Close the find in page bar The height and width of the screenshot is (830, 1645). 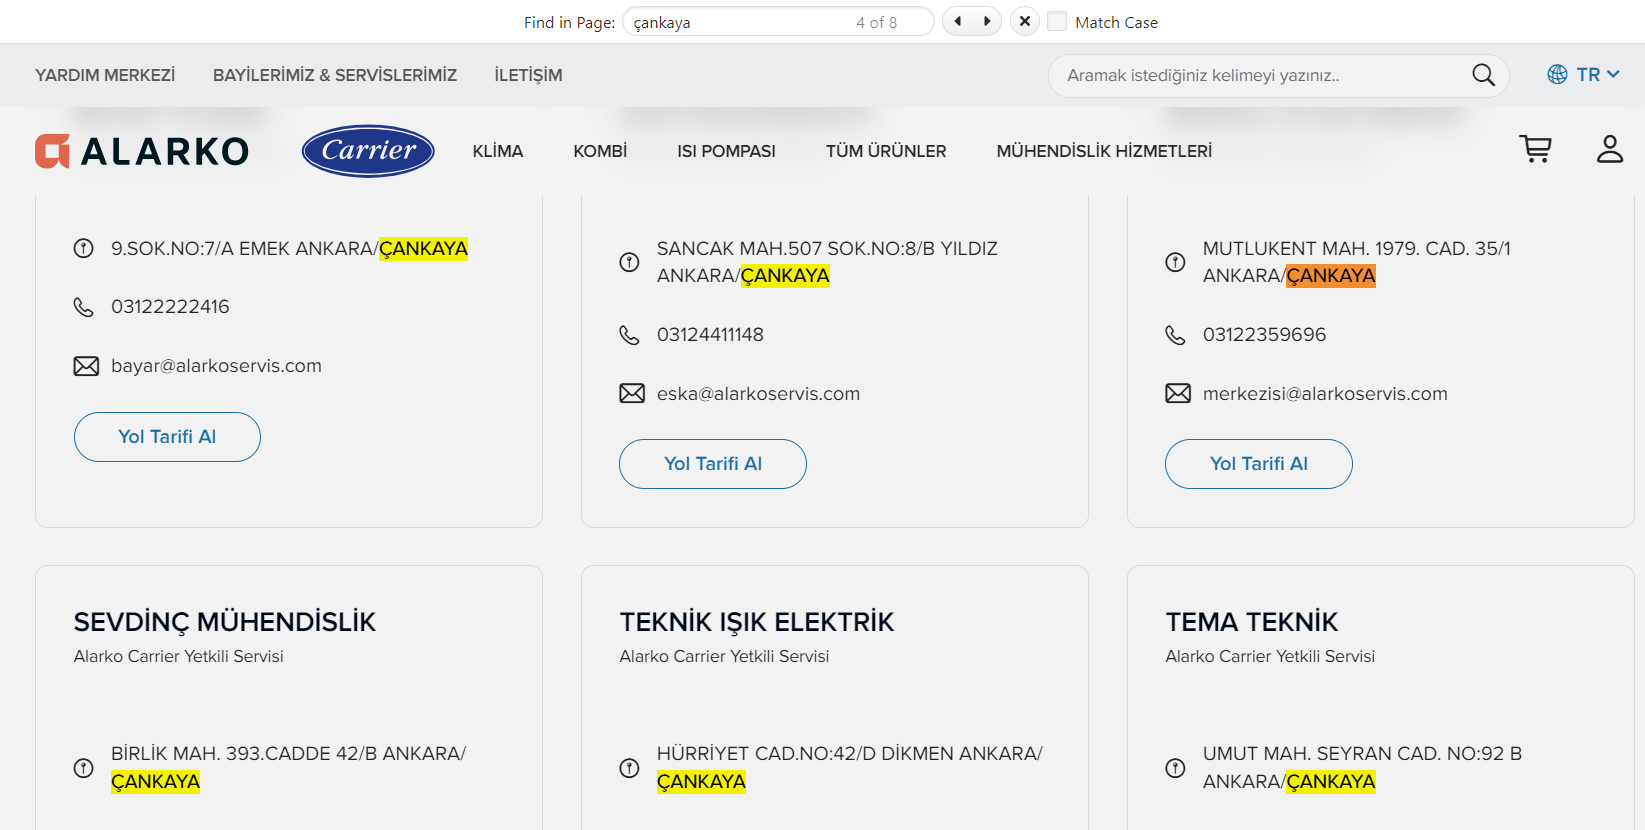click(x=1025, y=21)
